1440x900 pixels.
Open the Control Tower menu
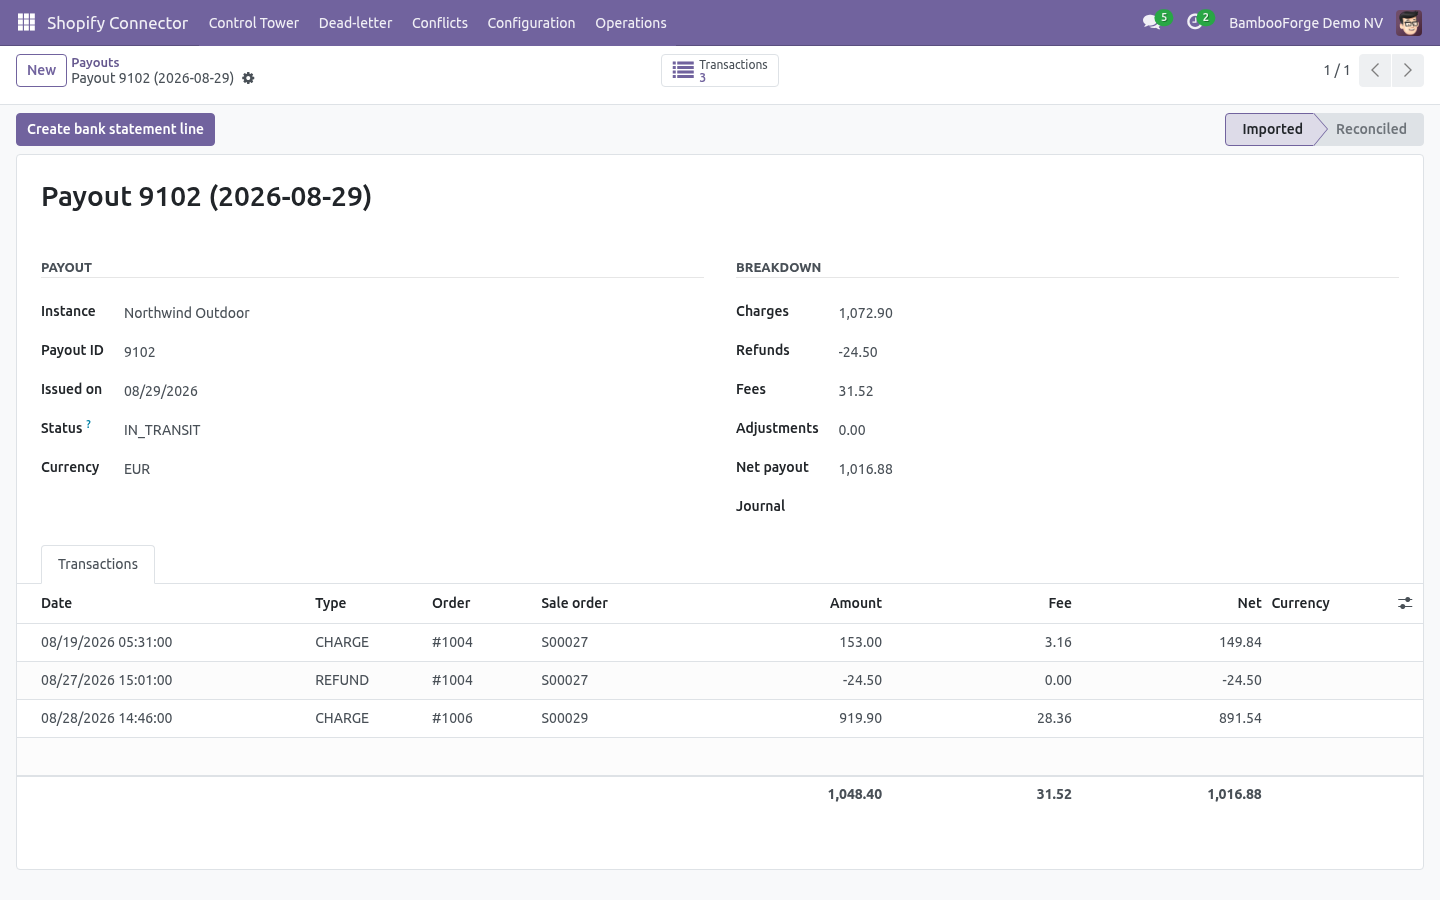click(254, 22)
